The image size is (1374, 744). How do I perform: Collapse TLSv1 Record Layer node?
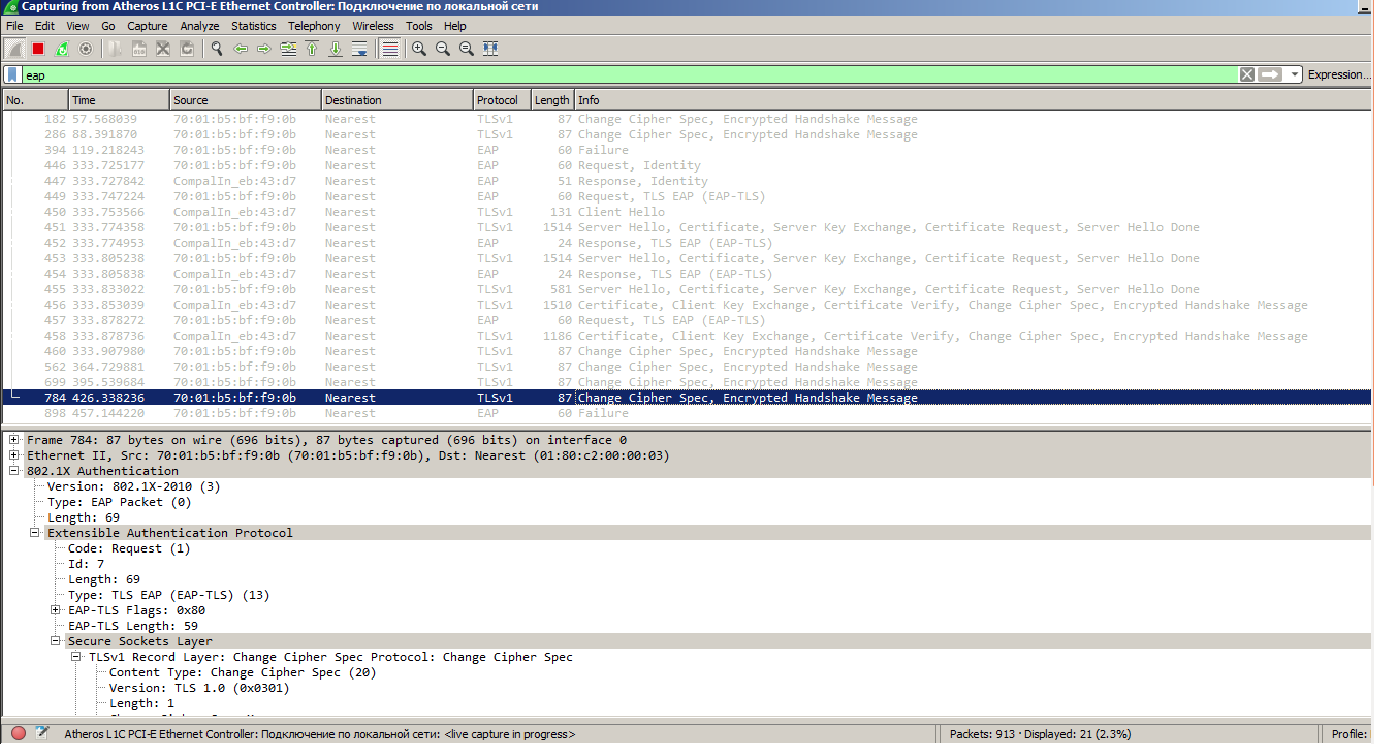[x=76, y=657]
